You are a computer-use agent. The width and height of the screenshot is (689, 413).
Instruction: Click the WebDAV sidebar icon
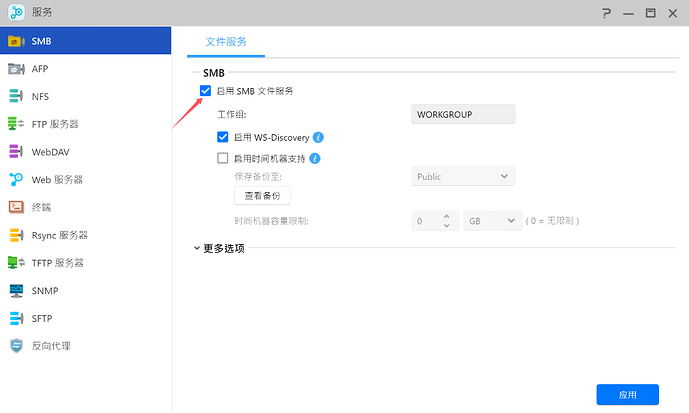pyautogui.click(x=16, y=152)
